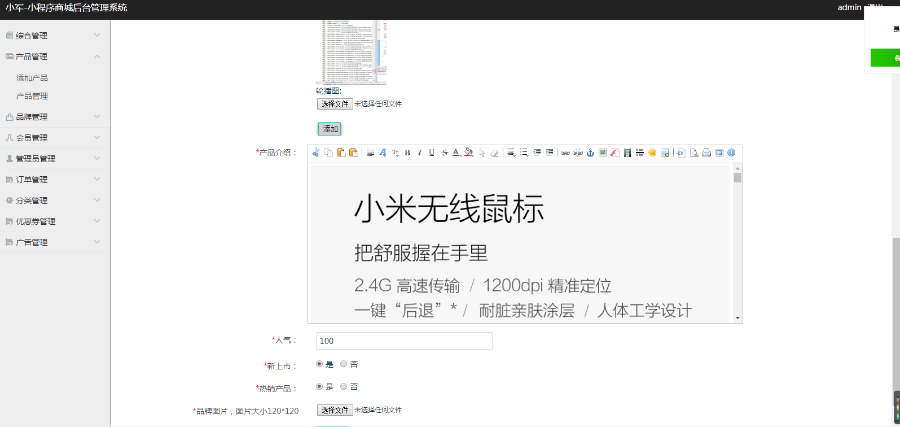The image size is (900, 427).
Task: Open the emoticon smiley picker
Action: (x=652, y=153)
